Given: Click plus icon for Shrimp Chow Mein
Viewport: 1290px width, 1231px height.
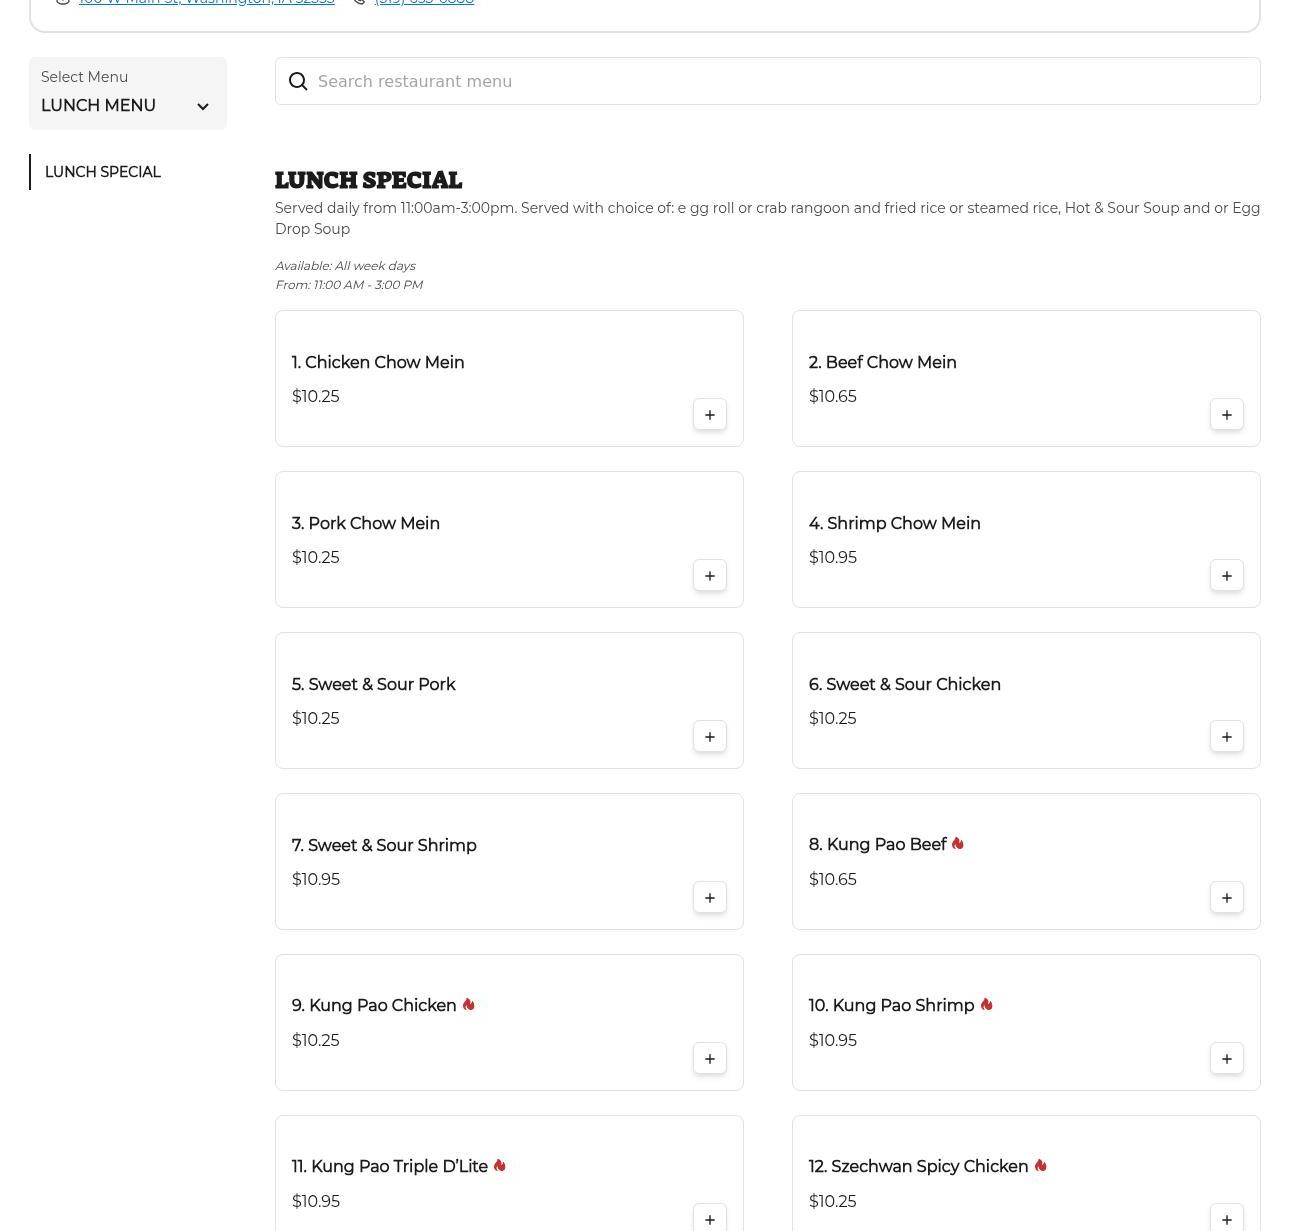Looking at the screenshot, I should click(1227, 576).
